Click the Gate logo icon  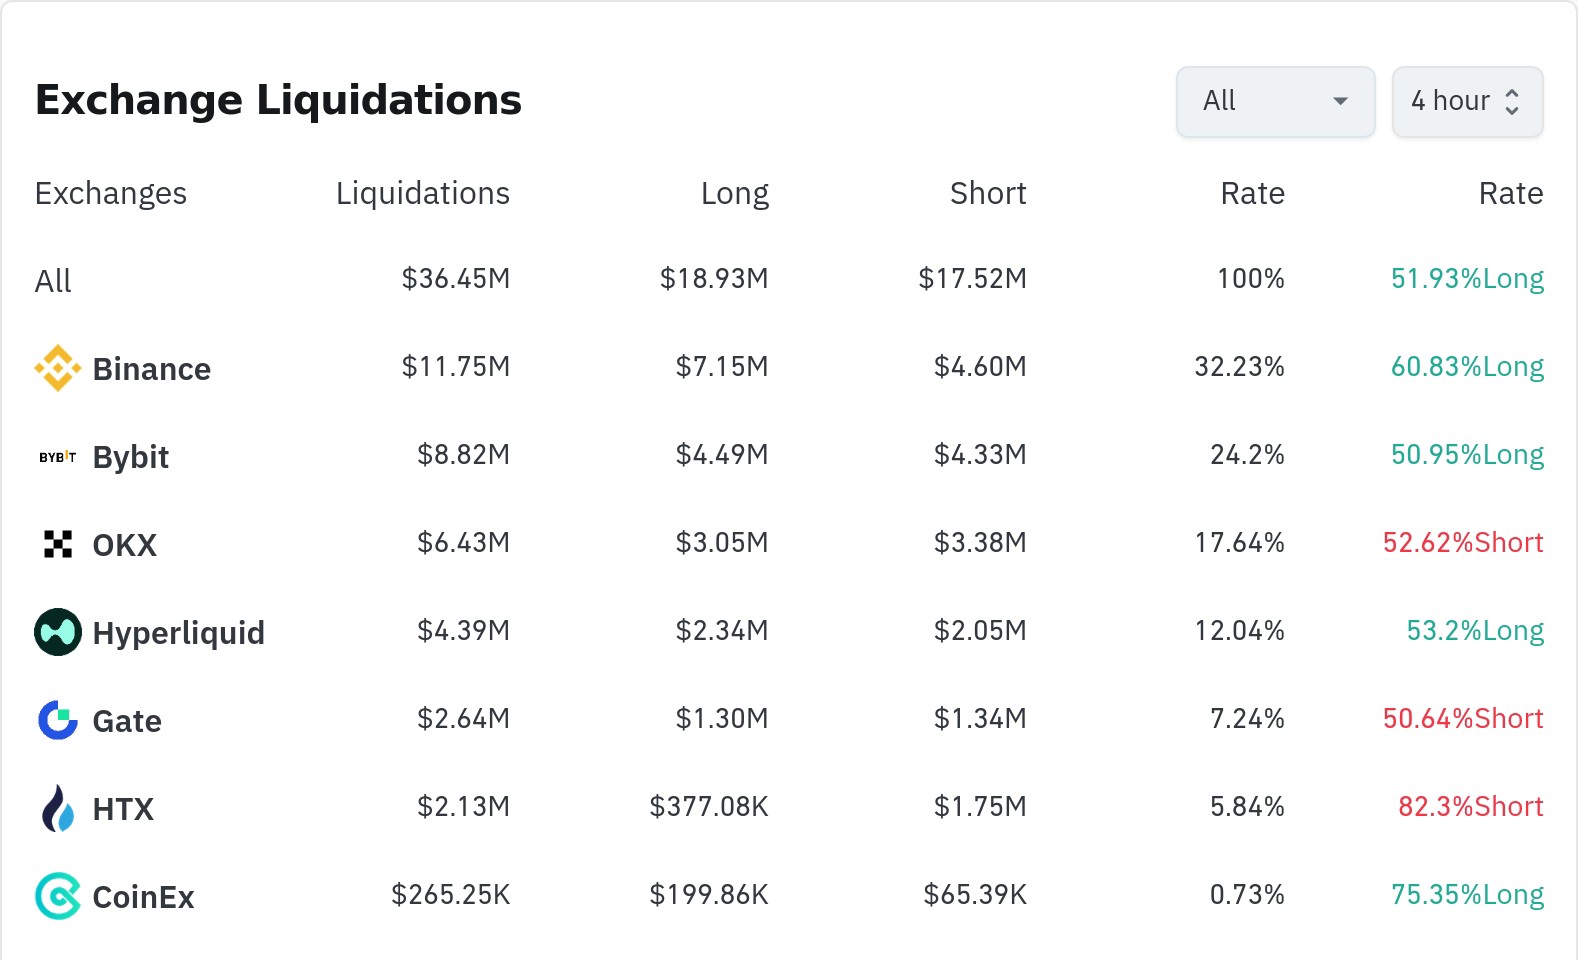tap(57, 720)
